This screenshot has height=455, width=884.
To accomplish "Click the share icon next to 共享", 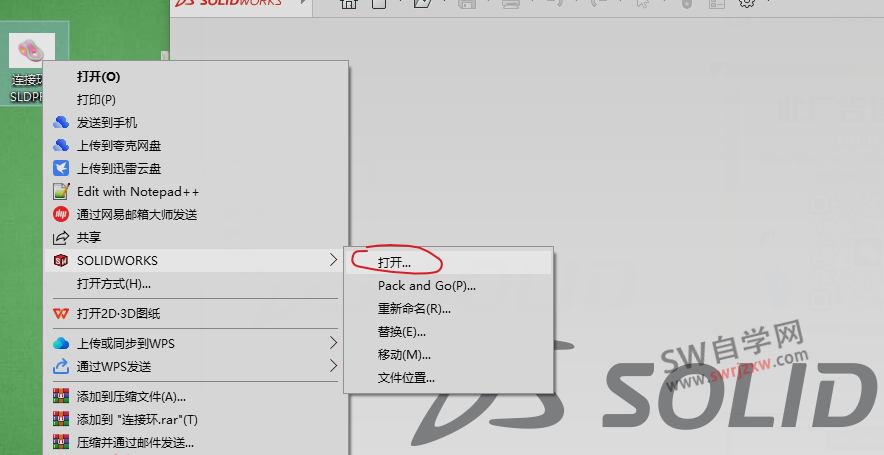I will (61, 237).
